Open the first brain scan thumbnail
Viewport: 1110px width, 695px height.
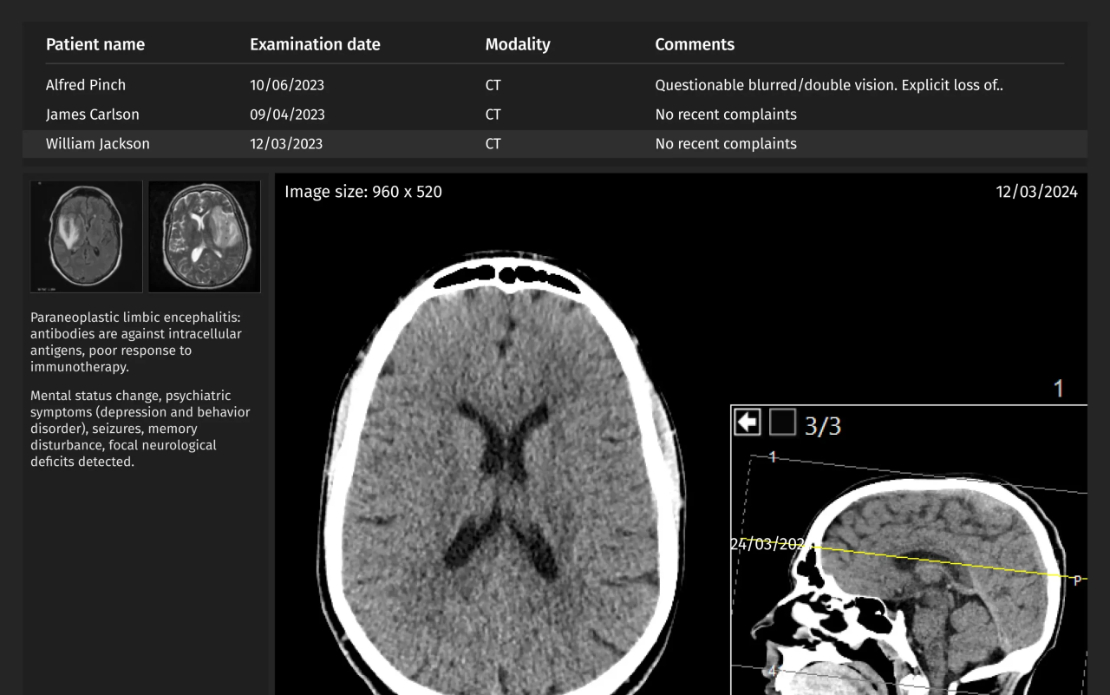click(86, 236)
